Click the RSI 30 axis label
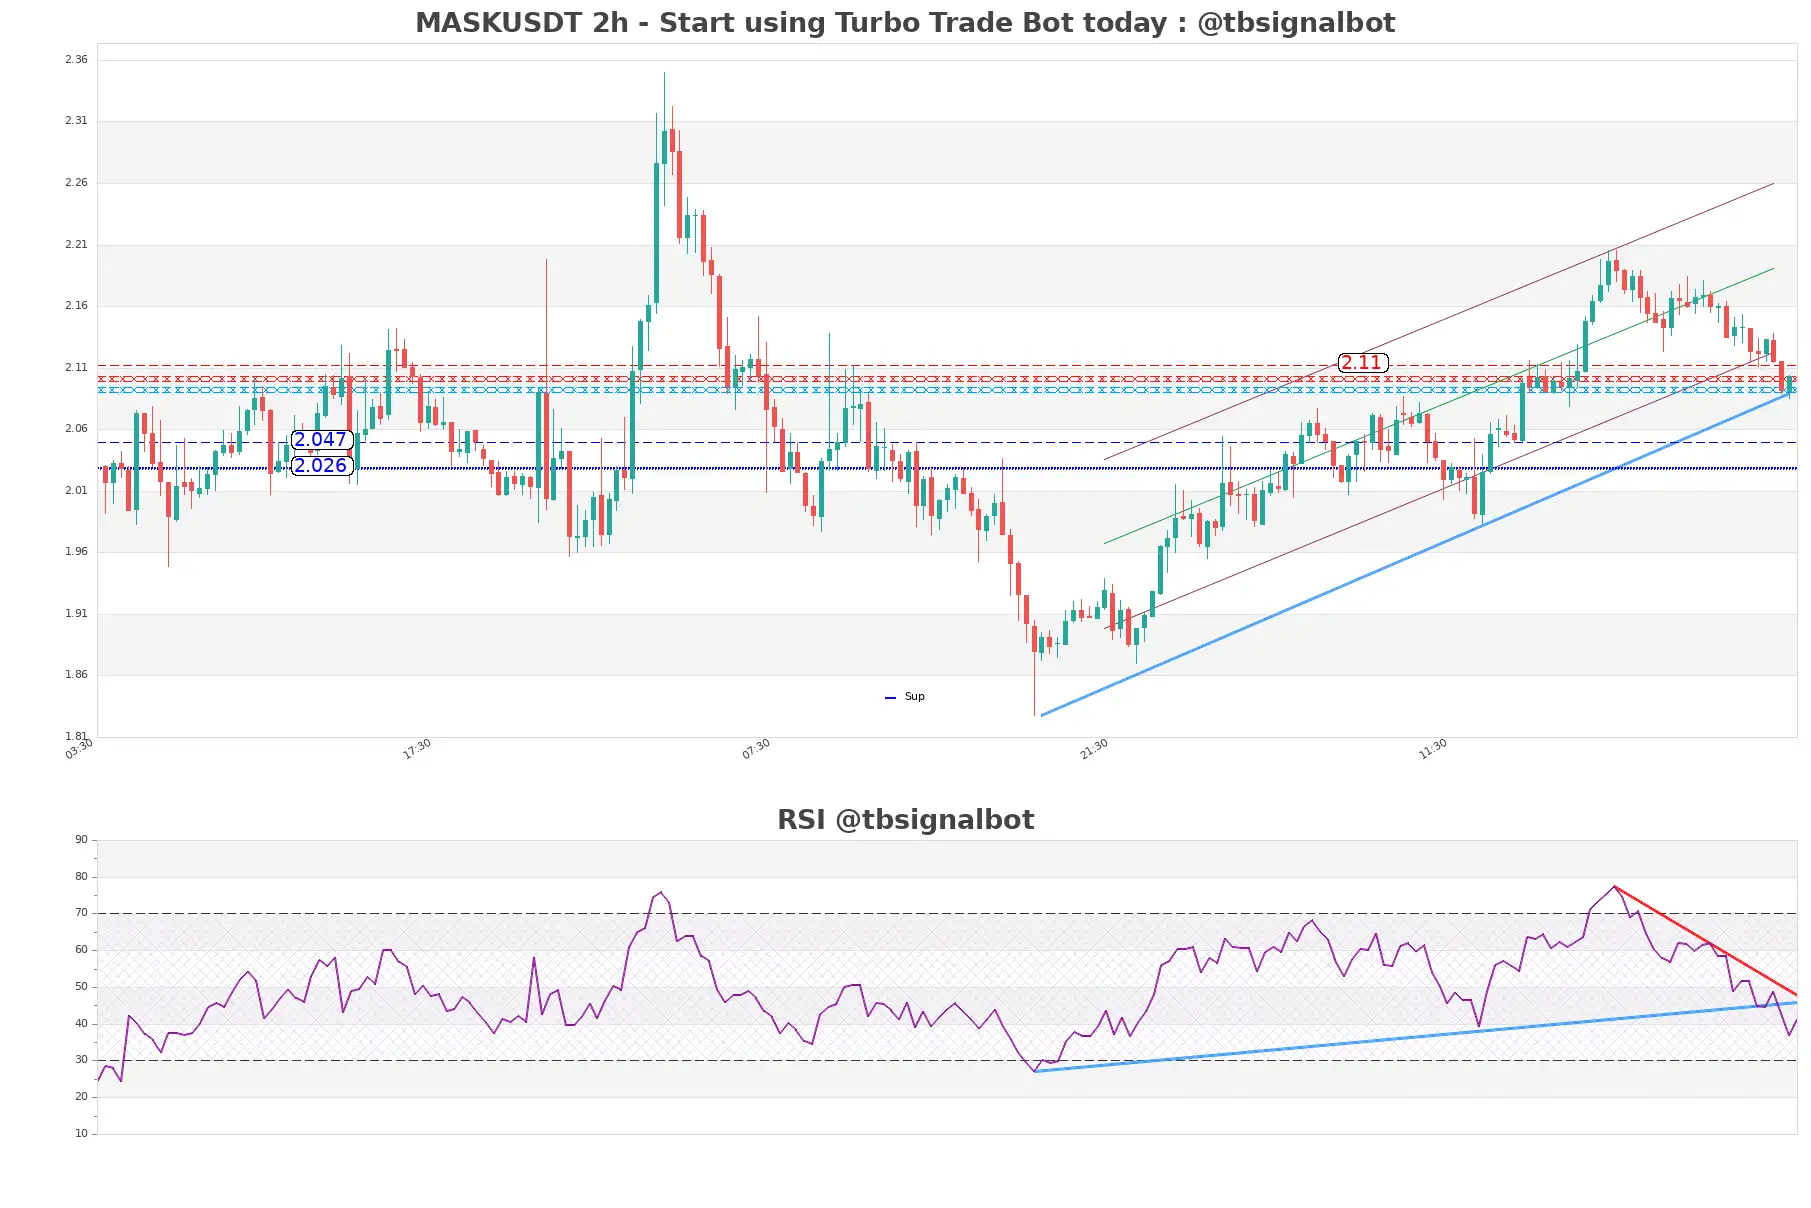1811x1208 pixels. click(81, 1060)
